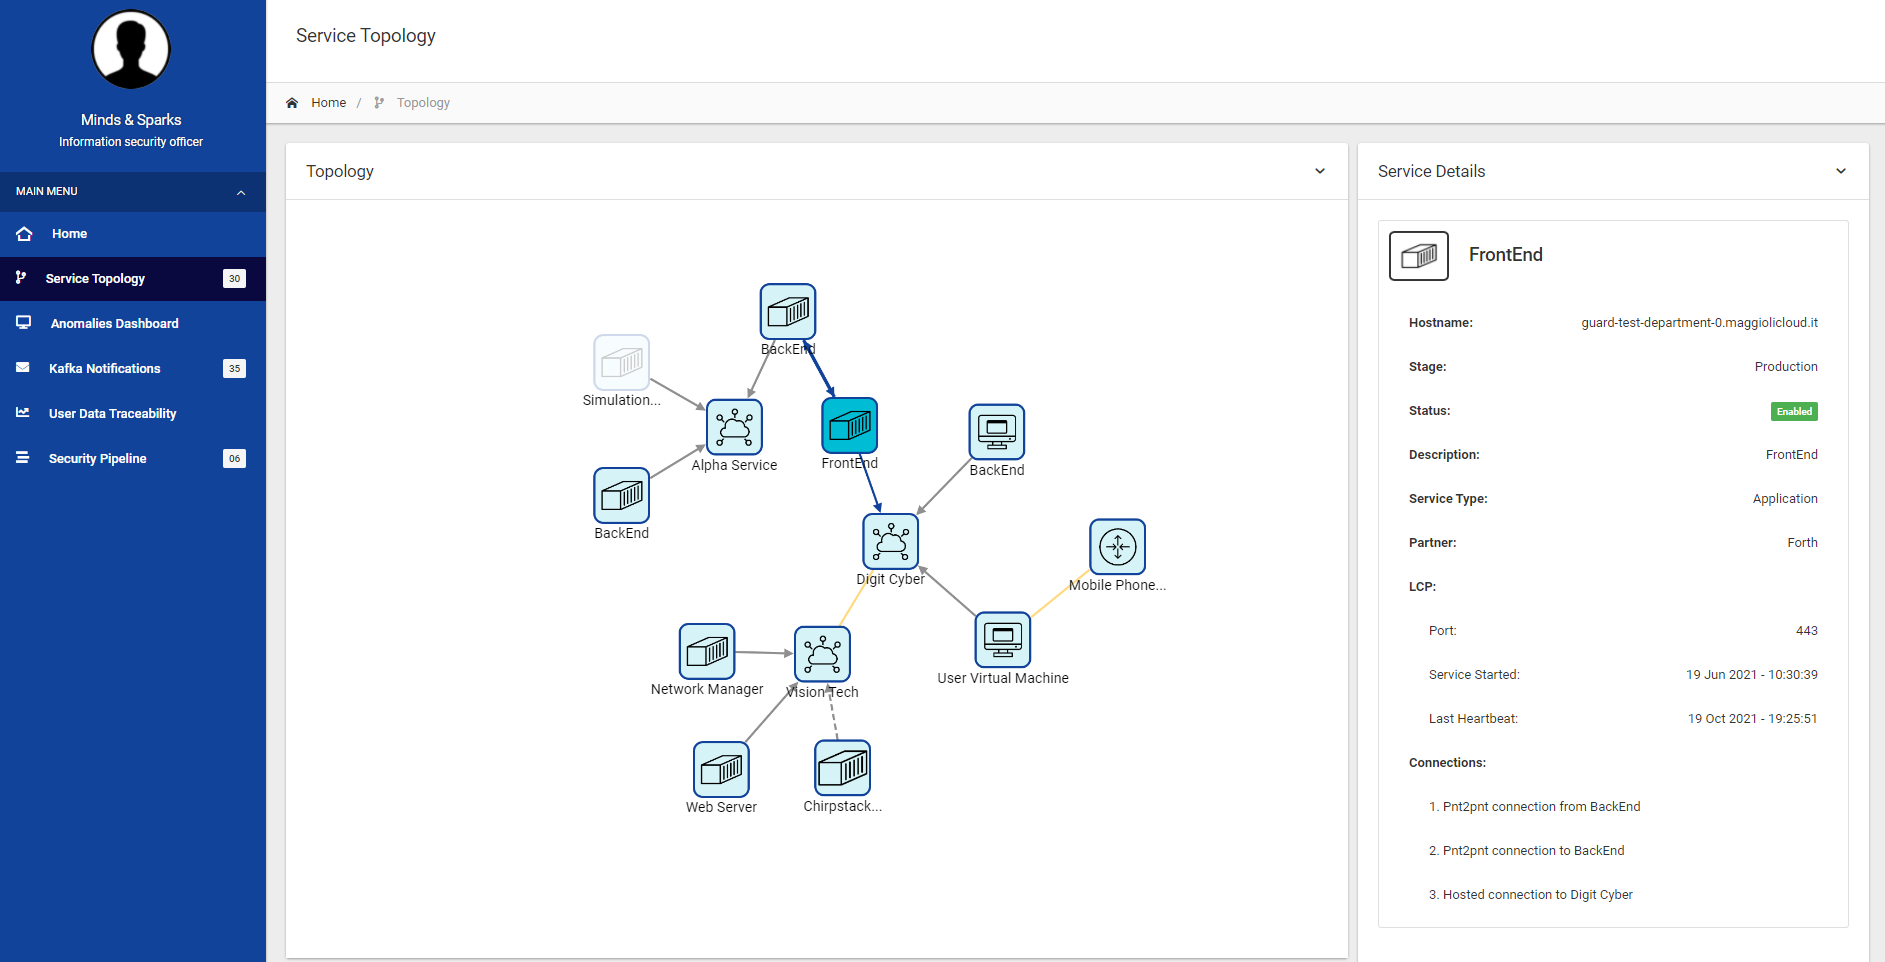Click the Service Topology count badge 30
The image size is (1885, 962).
(234, 278)
